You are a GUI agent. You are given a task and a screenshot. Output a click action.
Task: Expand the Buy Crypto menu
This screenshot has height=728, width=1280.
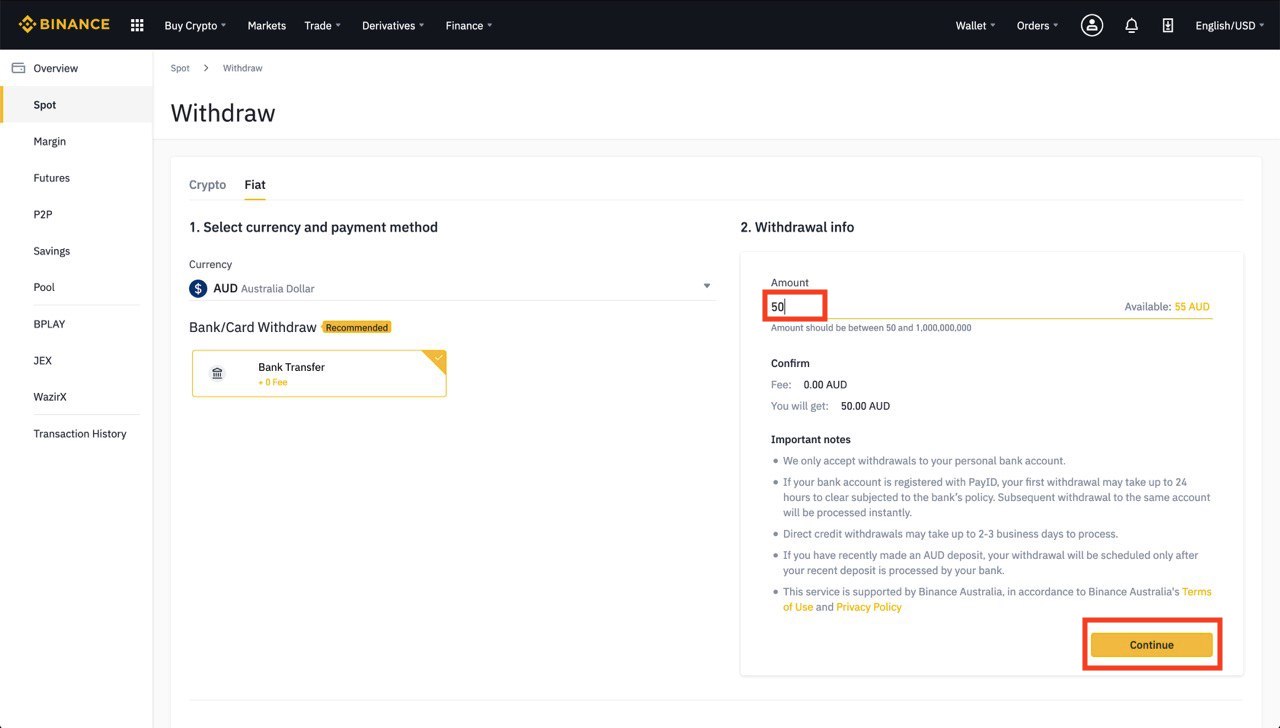[195, 25]
